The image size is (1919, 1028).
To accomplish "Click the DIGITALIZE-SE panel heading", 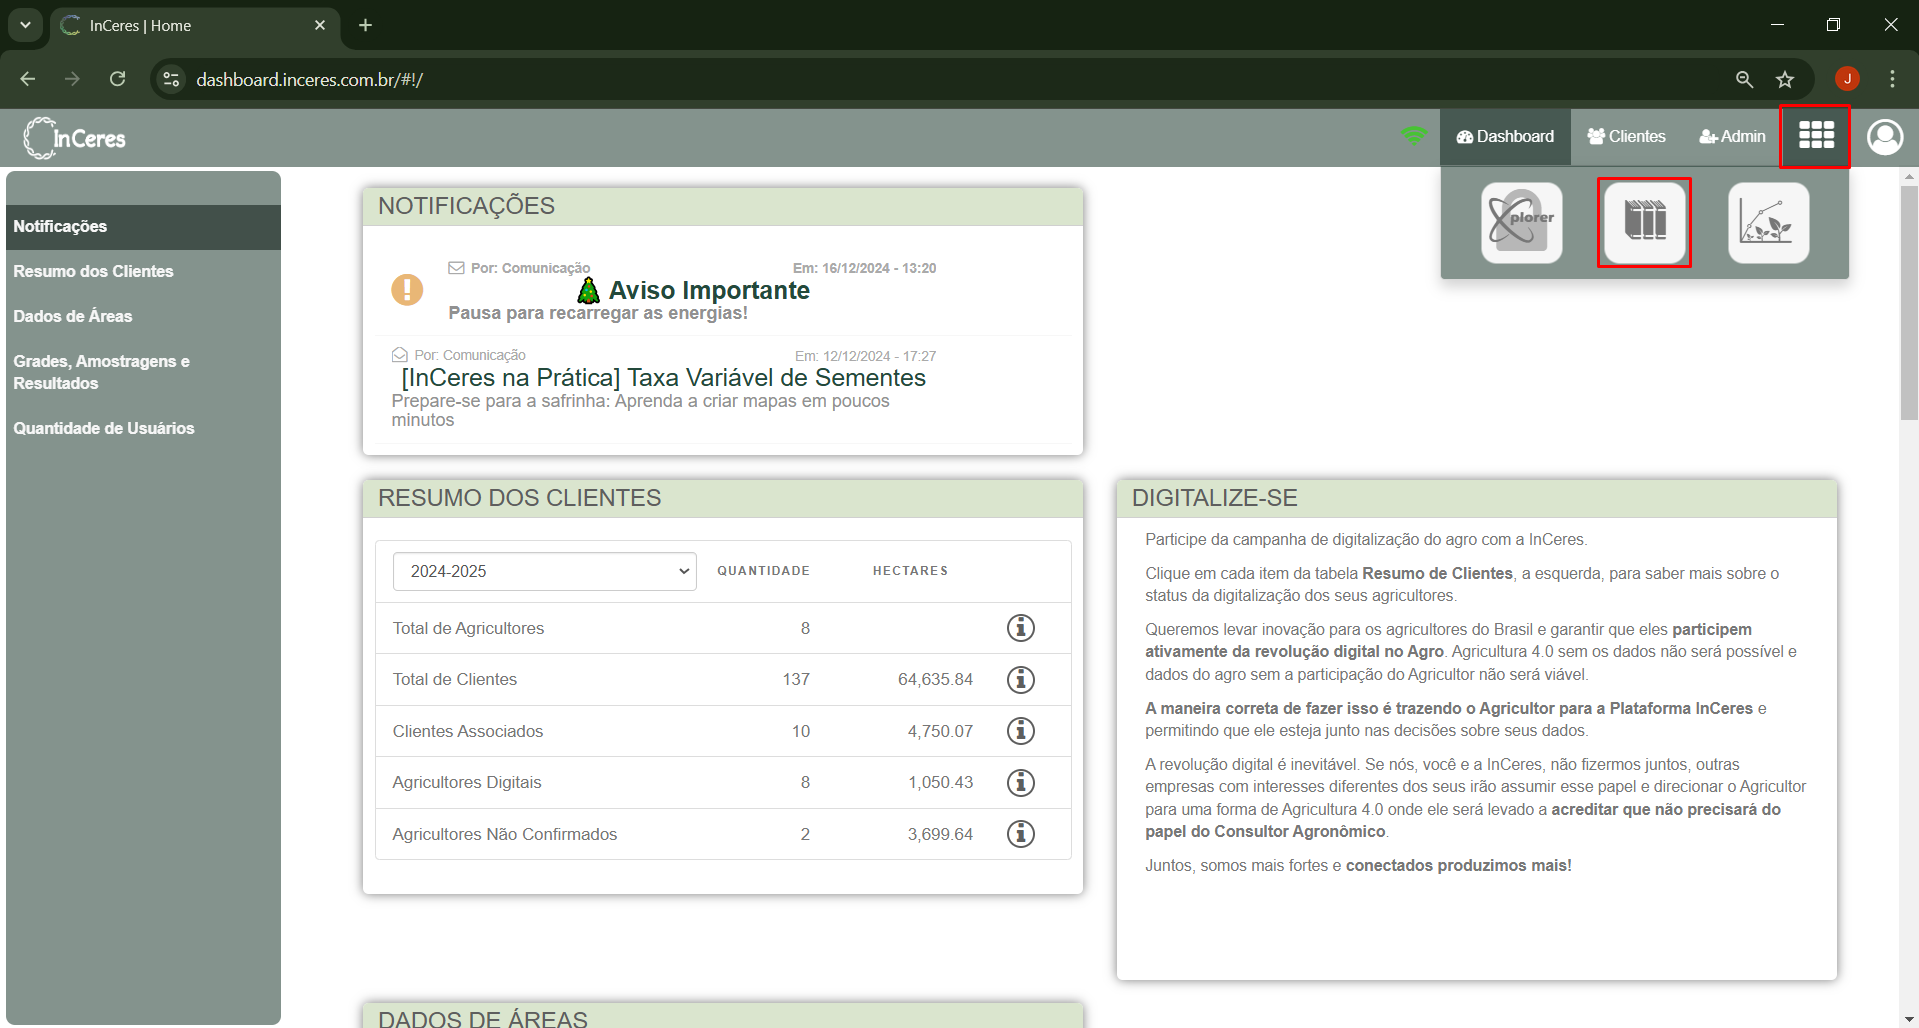I will point(1214,498).
